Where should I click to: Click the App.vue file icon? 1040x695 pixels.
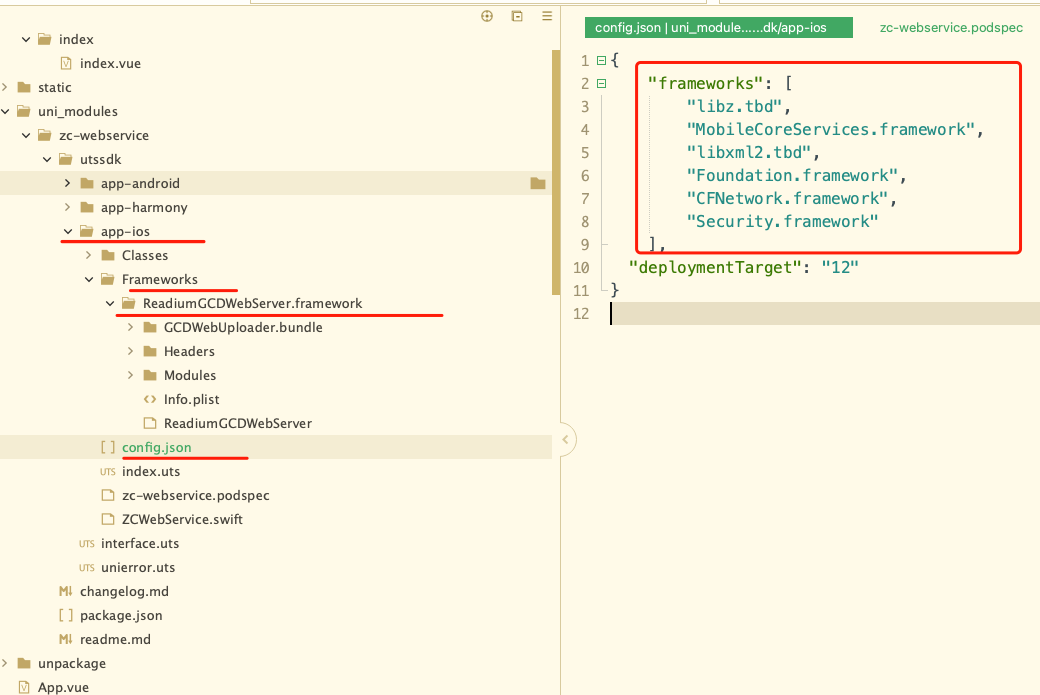[24, 687]
